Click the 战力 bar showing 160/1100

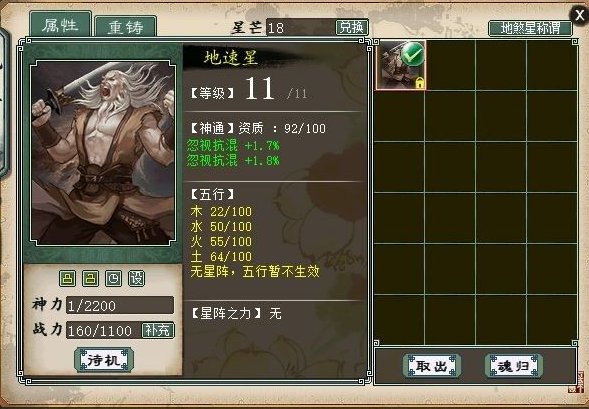(104, 331)
